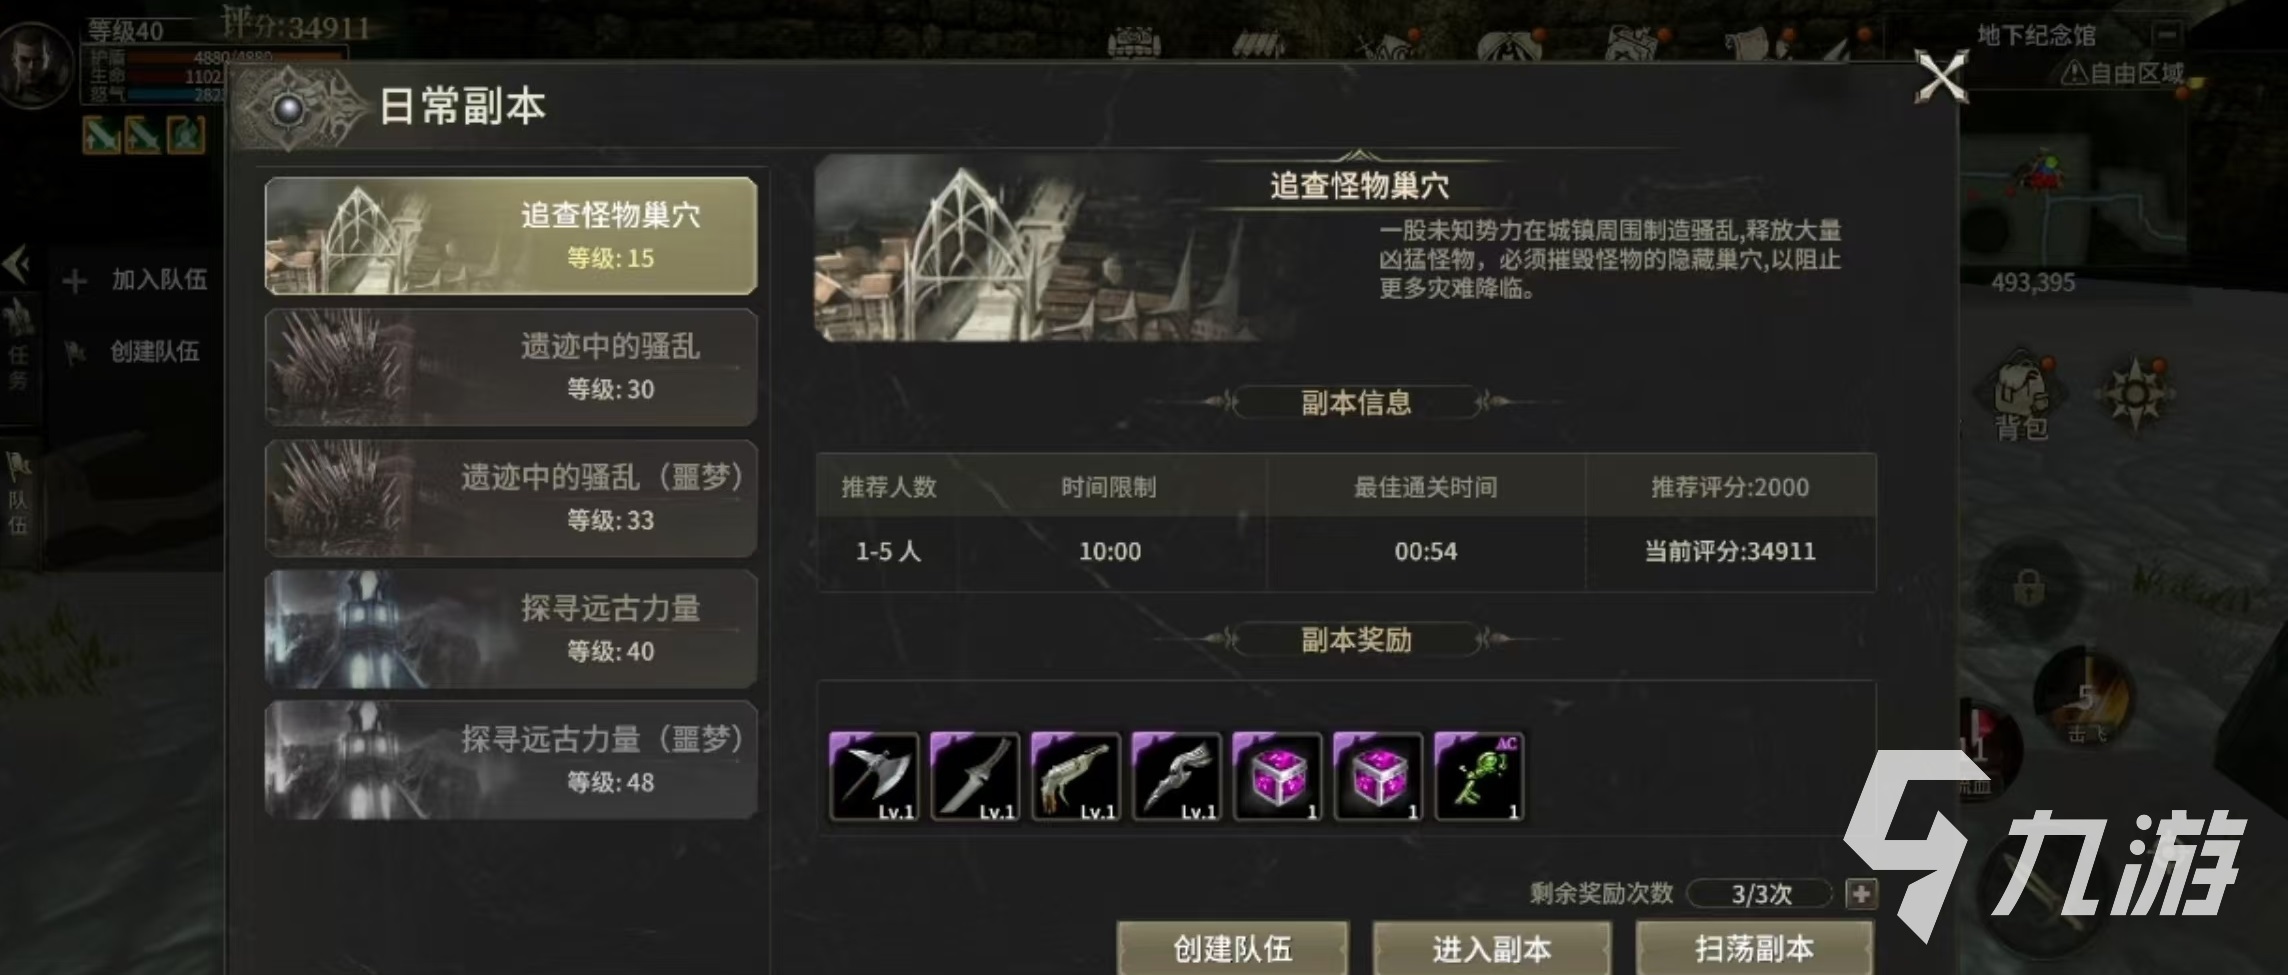The width and height of the screenshot is (2288, 975).
Task: Select 探寻远古力量（噩梦） level 48 dungeon
Action: pyautogui.click(x=511, y=760)
